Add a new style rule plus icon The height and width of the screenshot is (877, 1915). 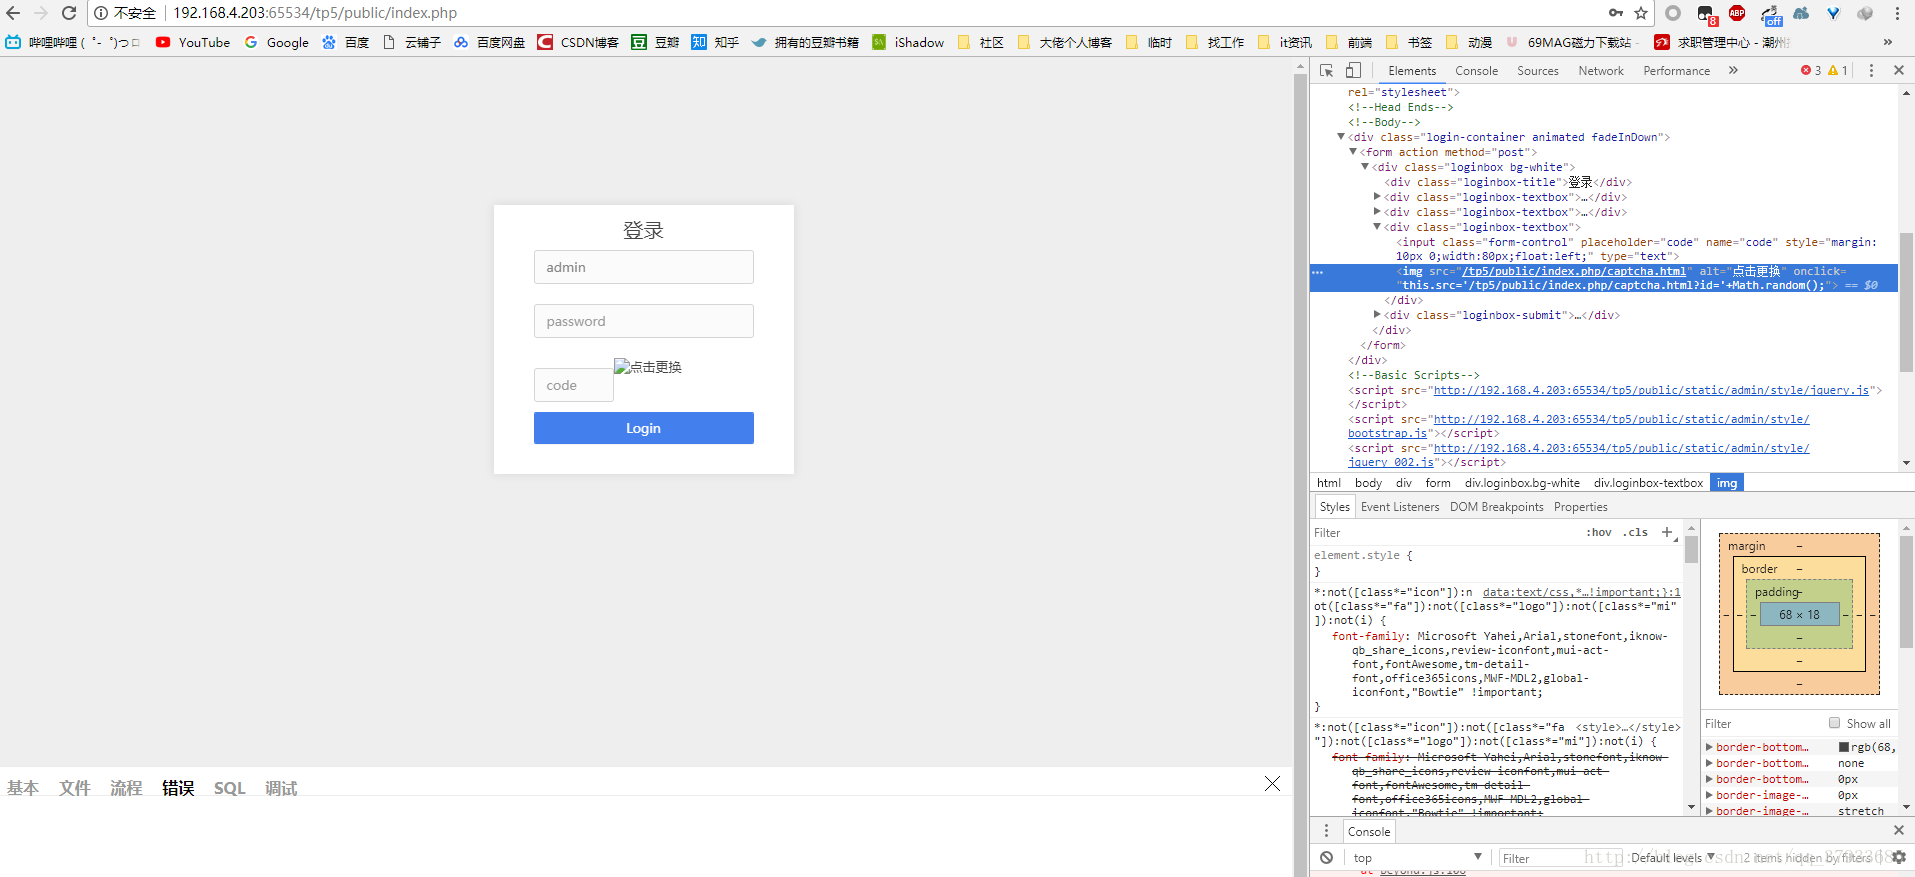click(x=1667, y=533)
